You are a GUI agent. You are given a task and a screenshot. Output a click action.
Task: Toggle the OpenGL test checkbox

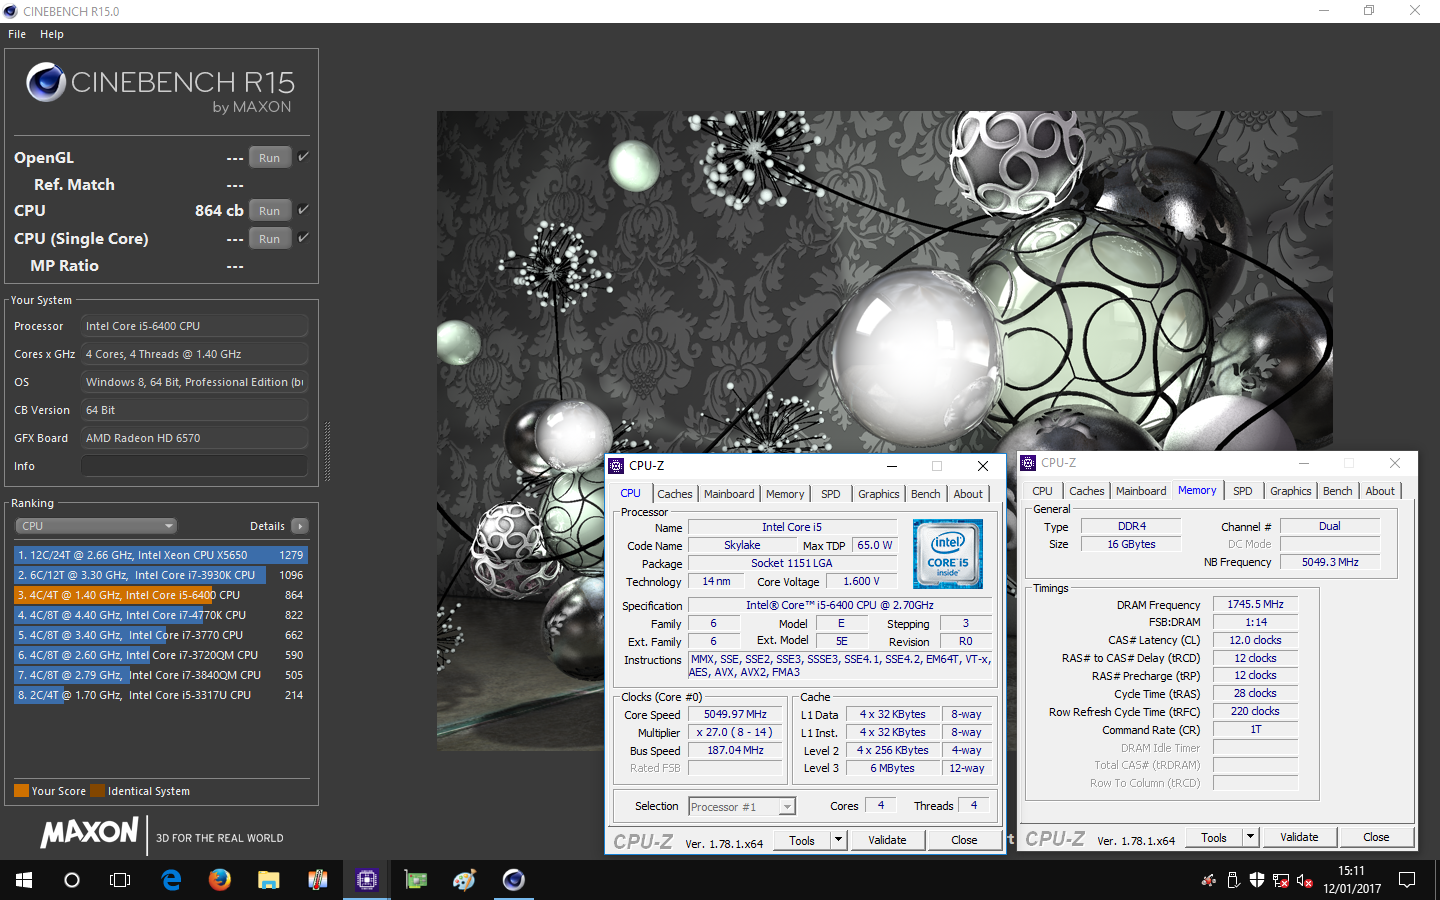pos(303,156)
